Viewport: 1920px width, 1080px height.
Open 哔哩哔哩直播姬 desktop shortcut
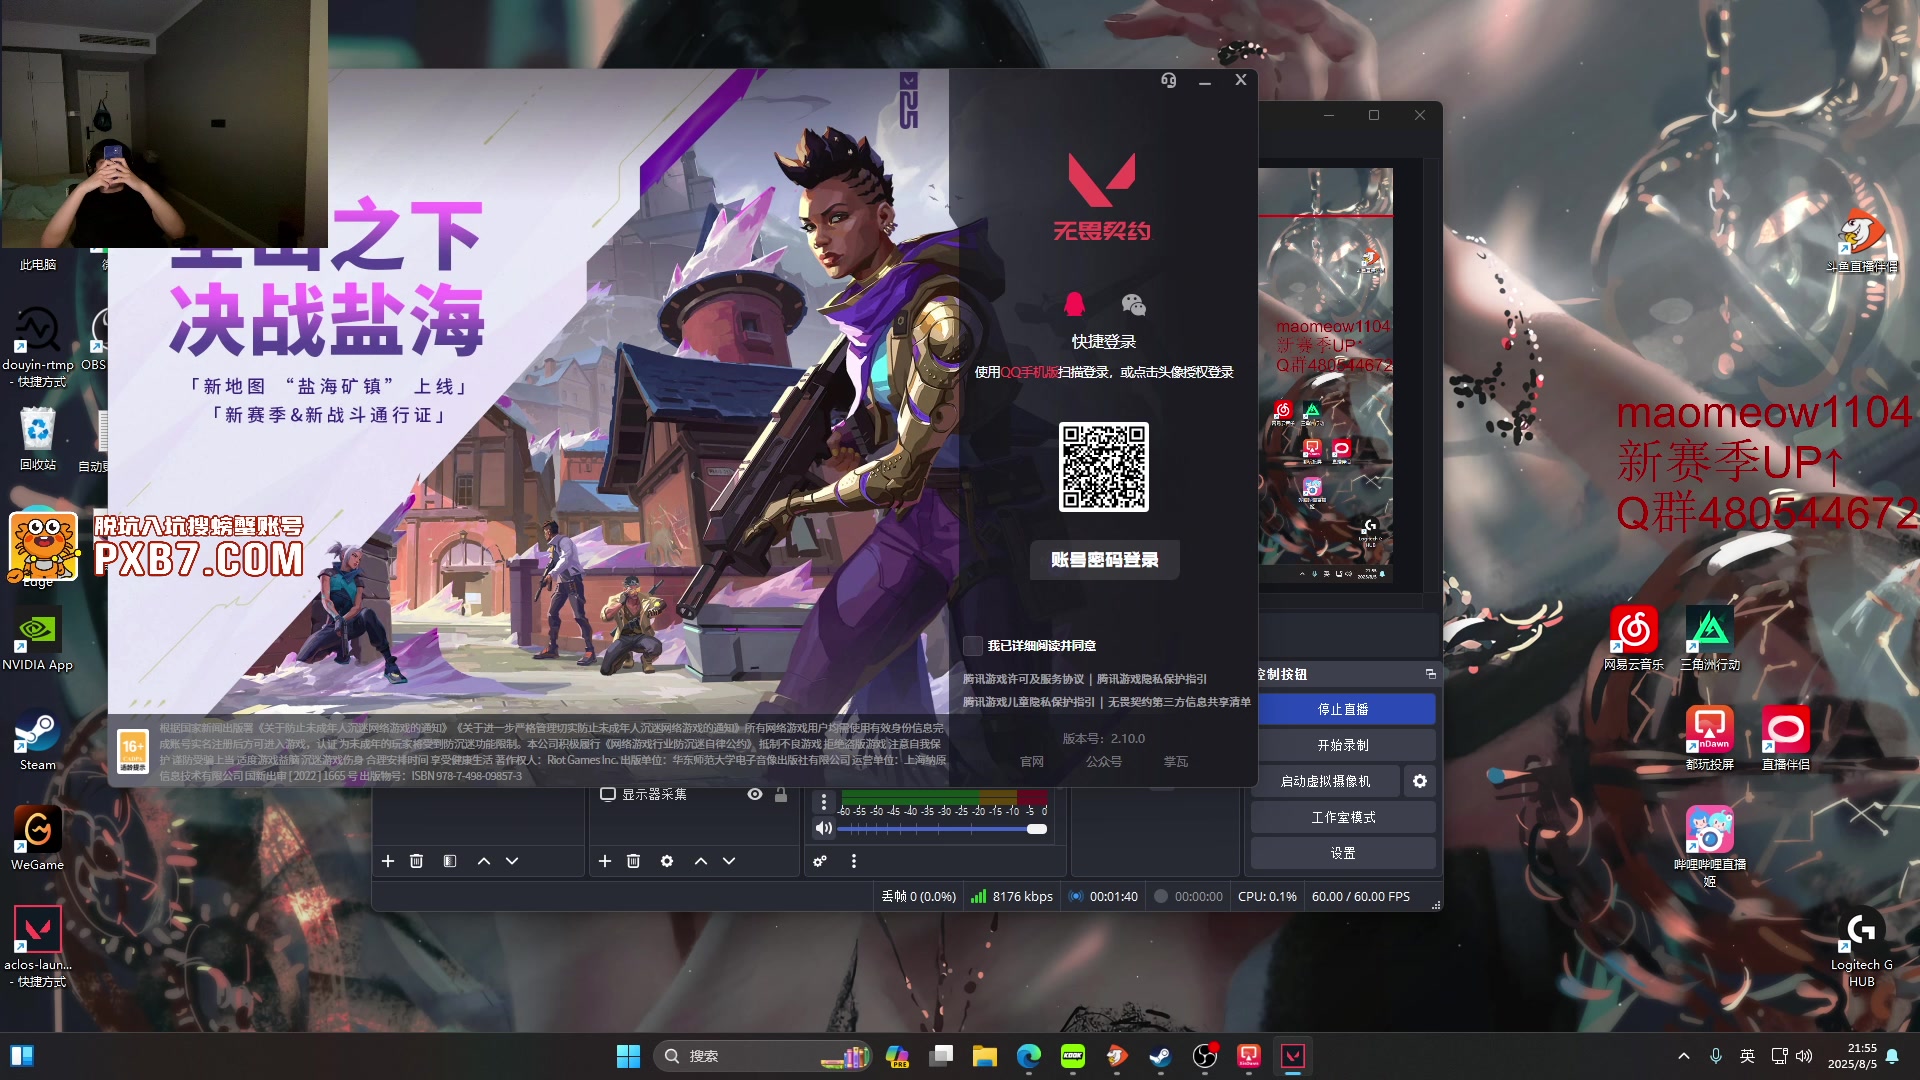coord(1710,846)
